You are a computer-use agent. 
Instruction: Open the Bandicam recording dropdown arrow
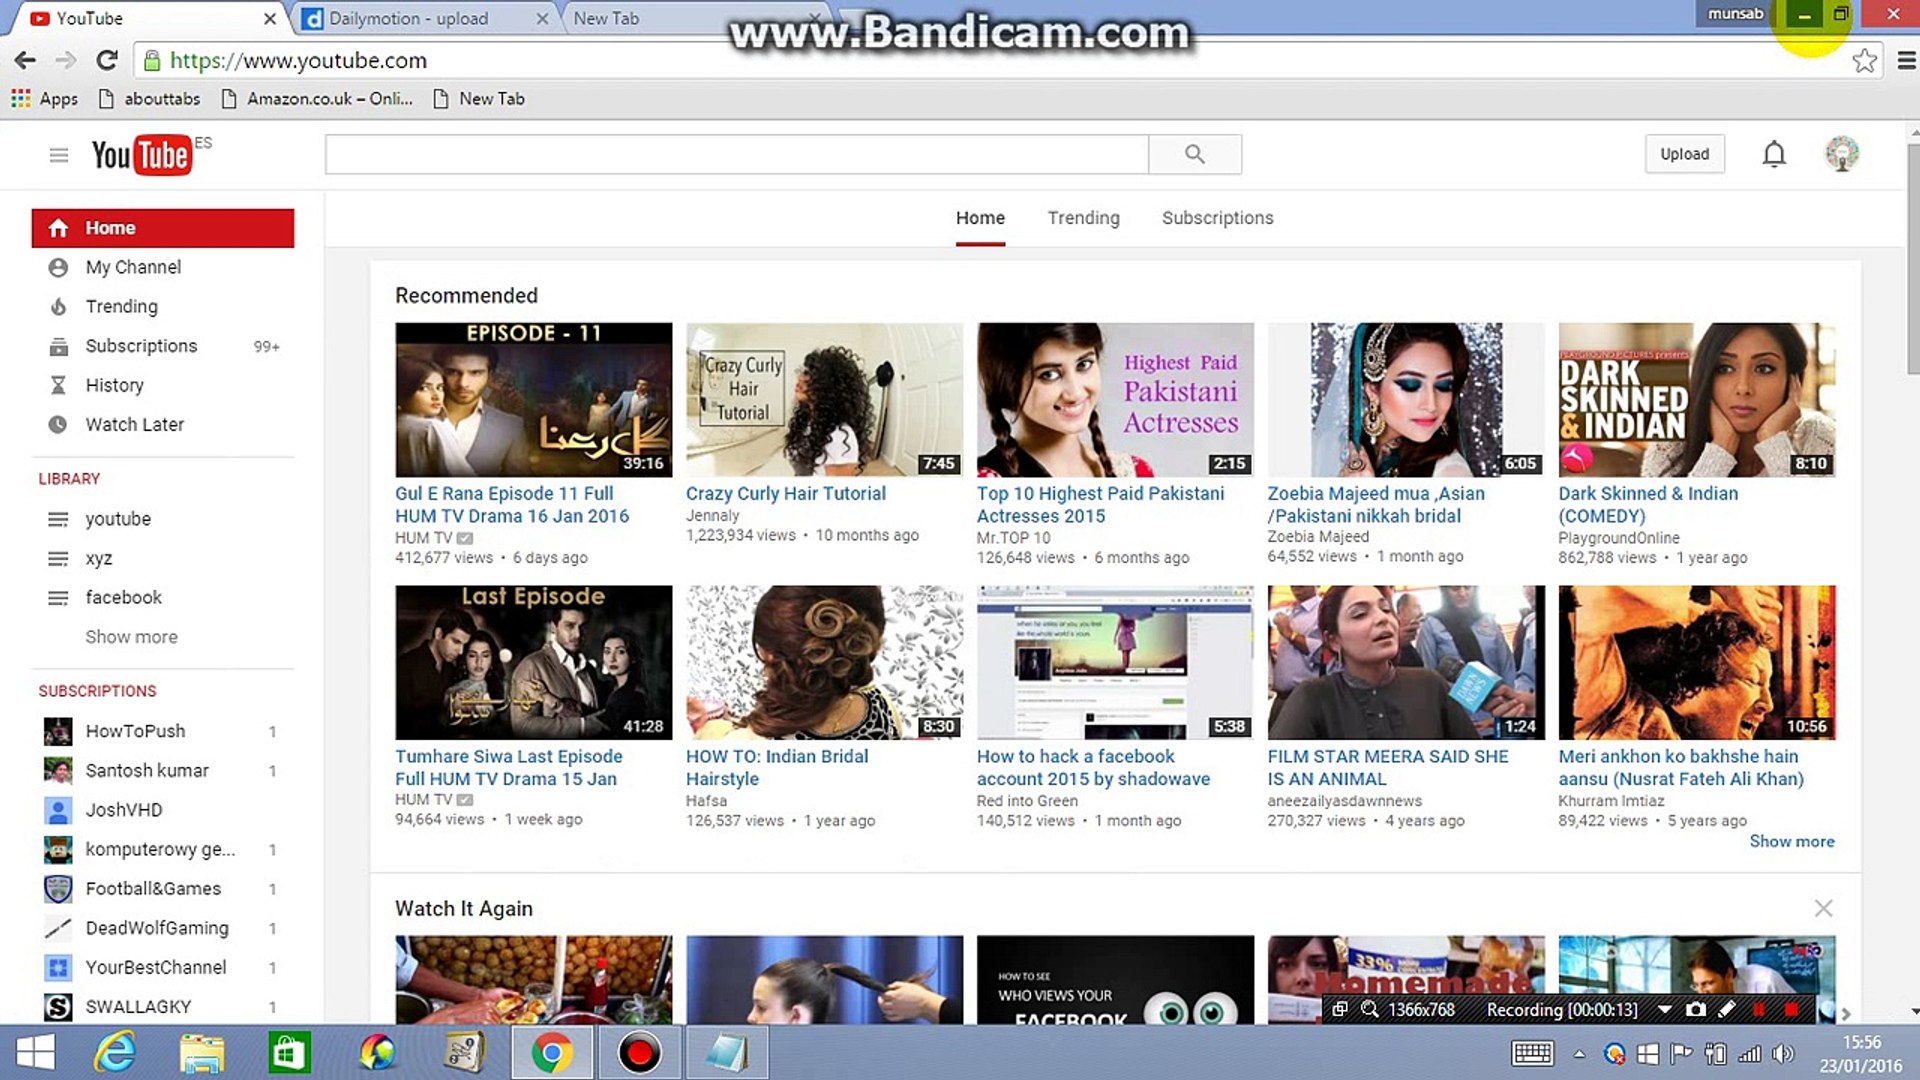pos(1664,1009)
